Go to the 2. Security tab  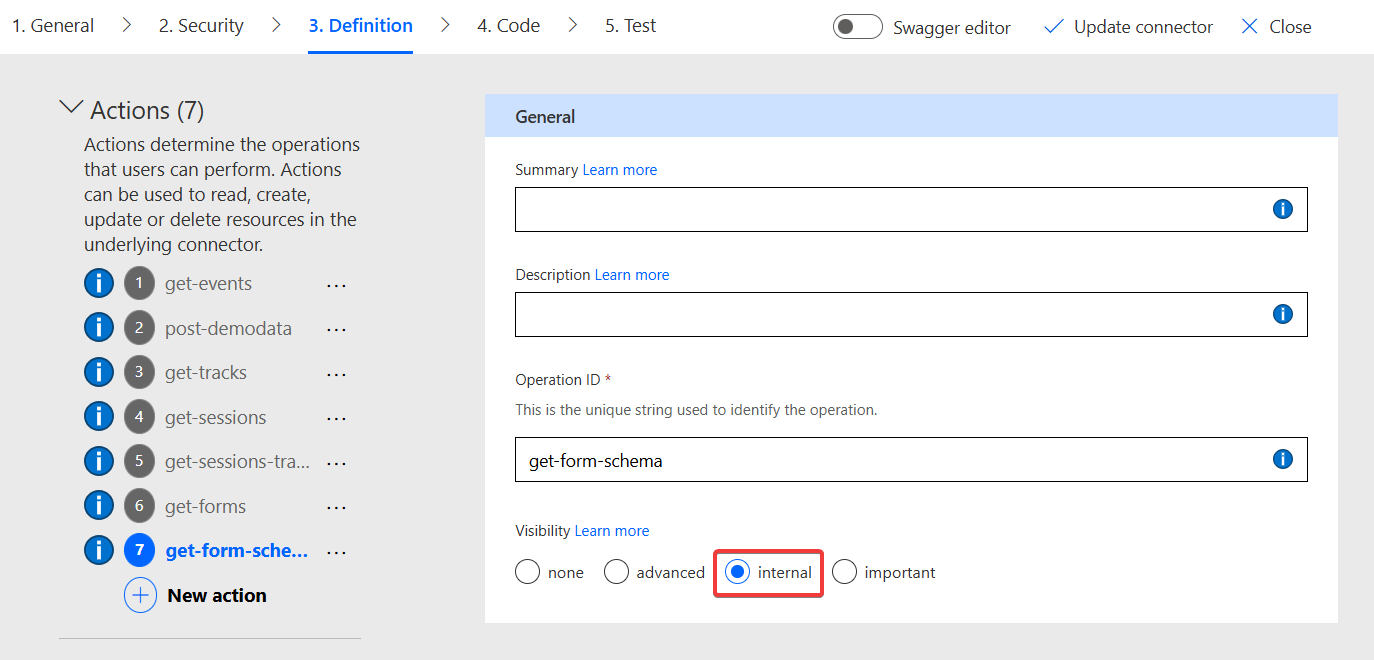tap(201, 26)
